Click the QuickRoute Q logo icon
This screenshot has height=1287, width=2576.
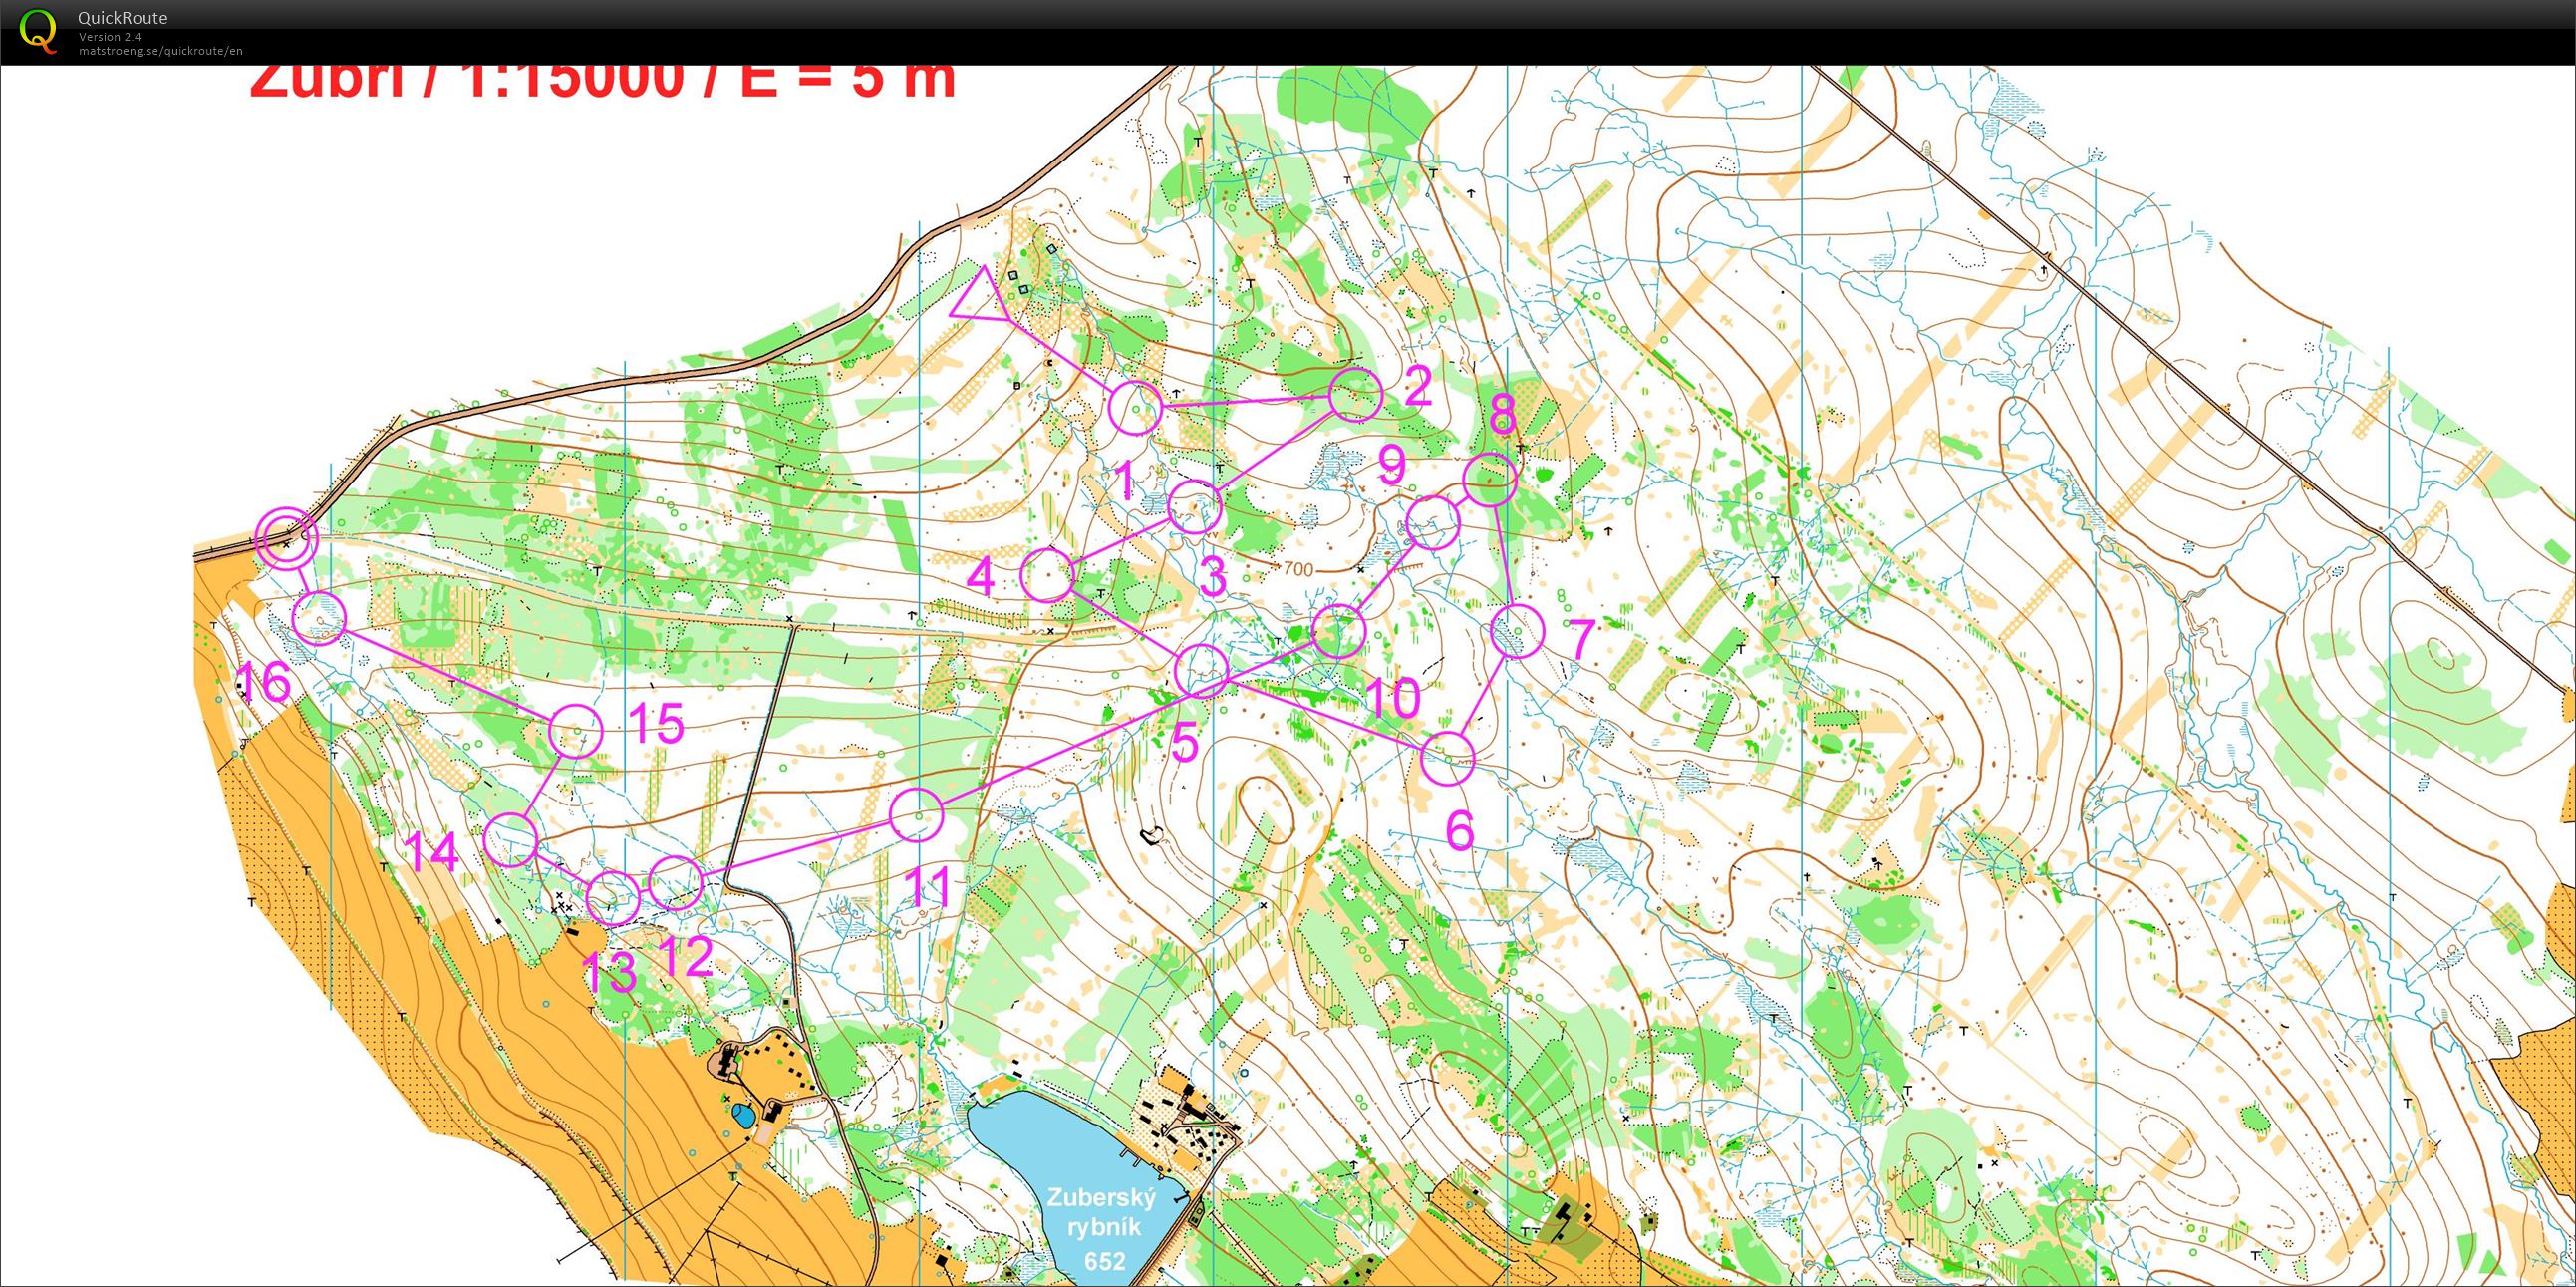[38, 29]
